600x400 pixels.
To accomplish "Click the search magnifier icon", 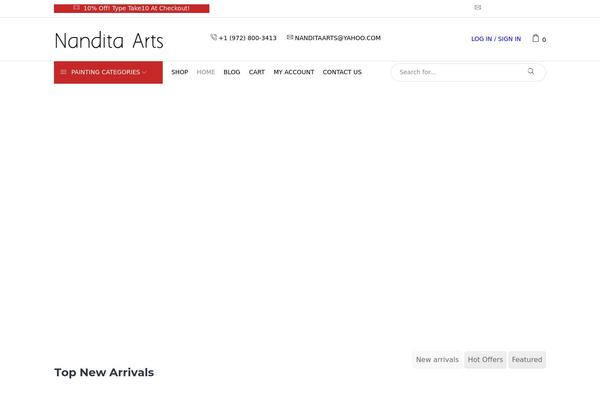I will pos(531,71).
